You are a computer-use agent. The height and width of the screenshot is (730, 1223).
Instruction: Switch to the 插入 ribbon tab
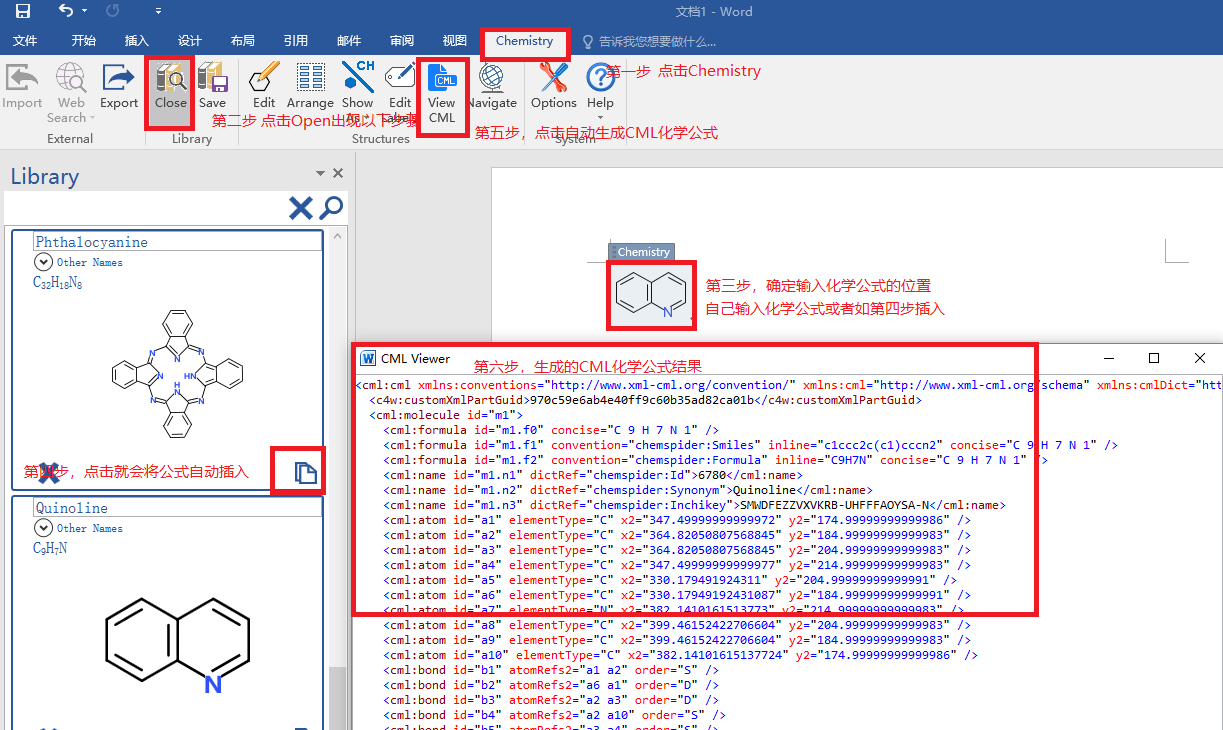[x=137, y=41]
